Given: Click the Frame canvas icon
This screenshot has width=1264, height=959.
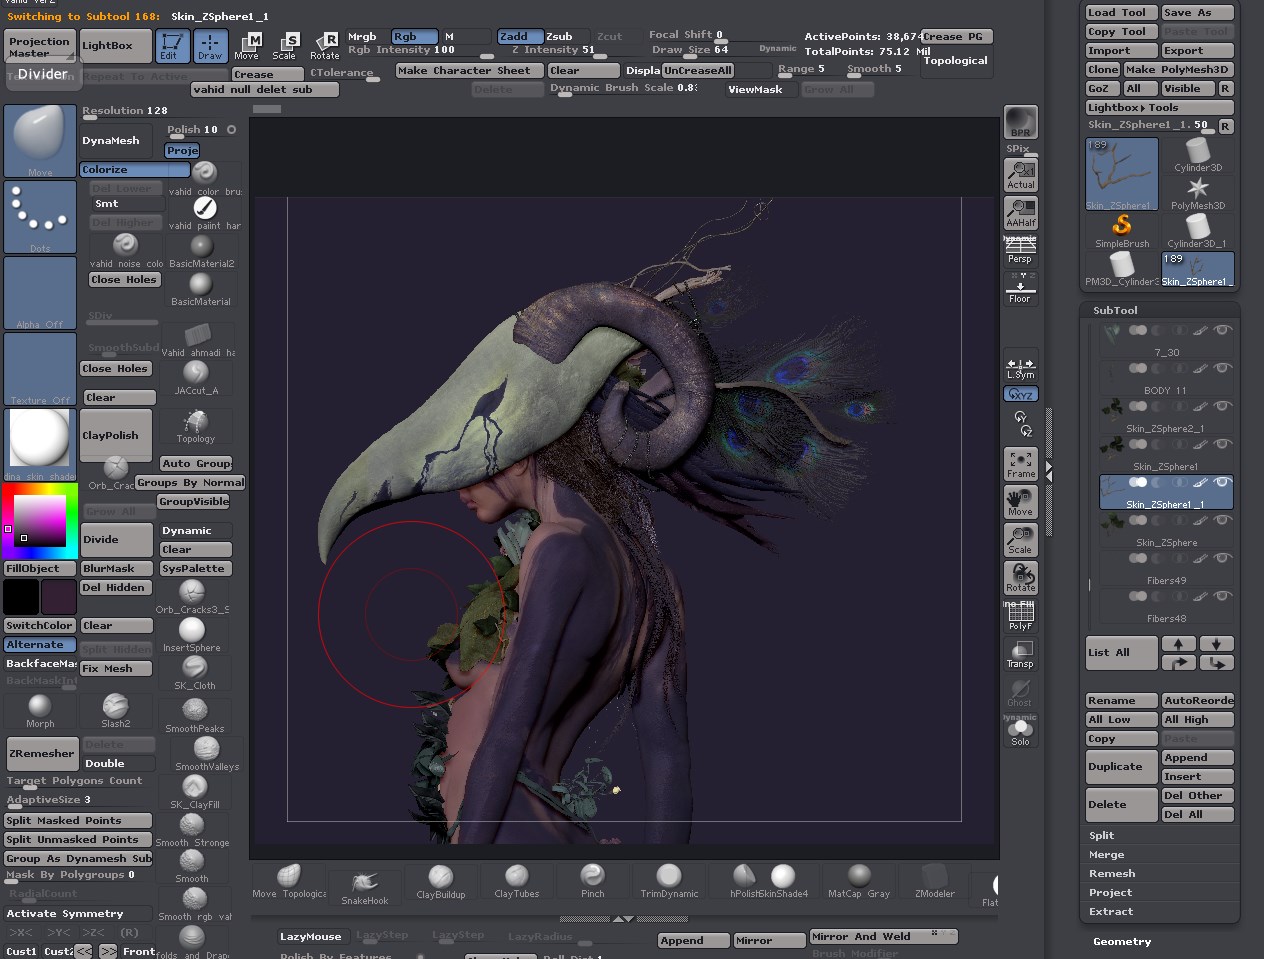Looking at the screenshot, I should point(1020,464).
